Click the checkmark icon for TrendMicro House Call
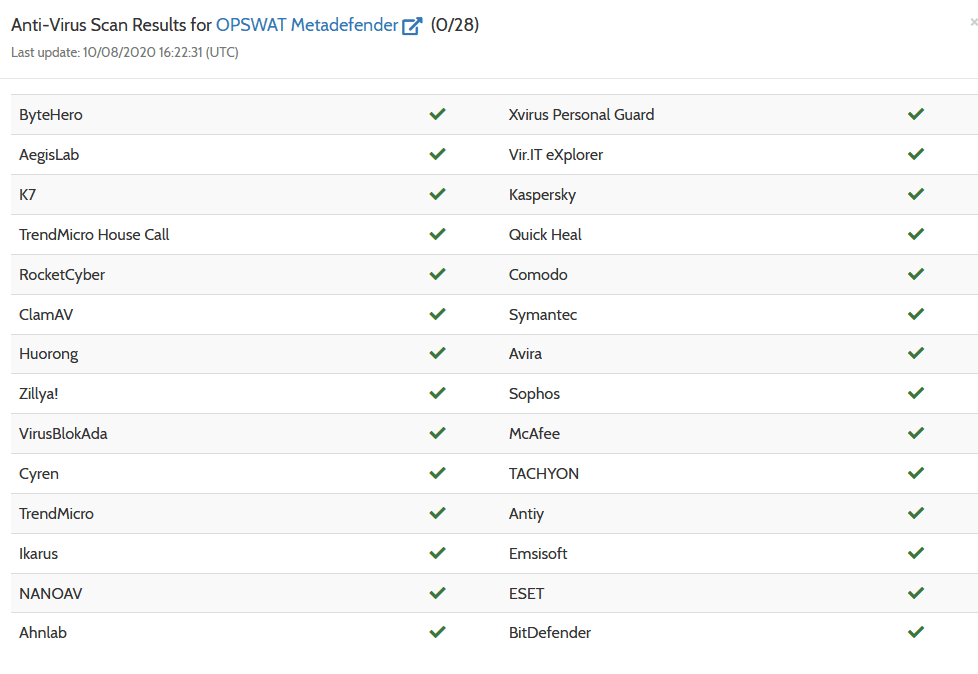Screen dimensions: 978x674 point(437,235)
